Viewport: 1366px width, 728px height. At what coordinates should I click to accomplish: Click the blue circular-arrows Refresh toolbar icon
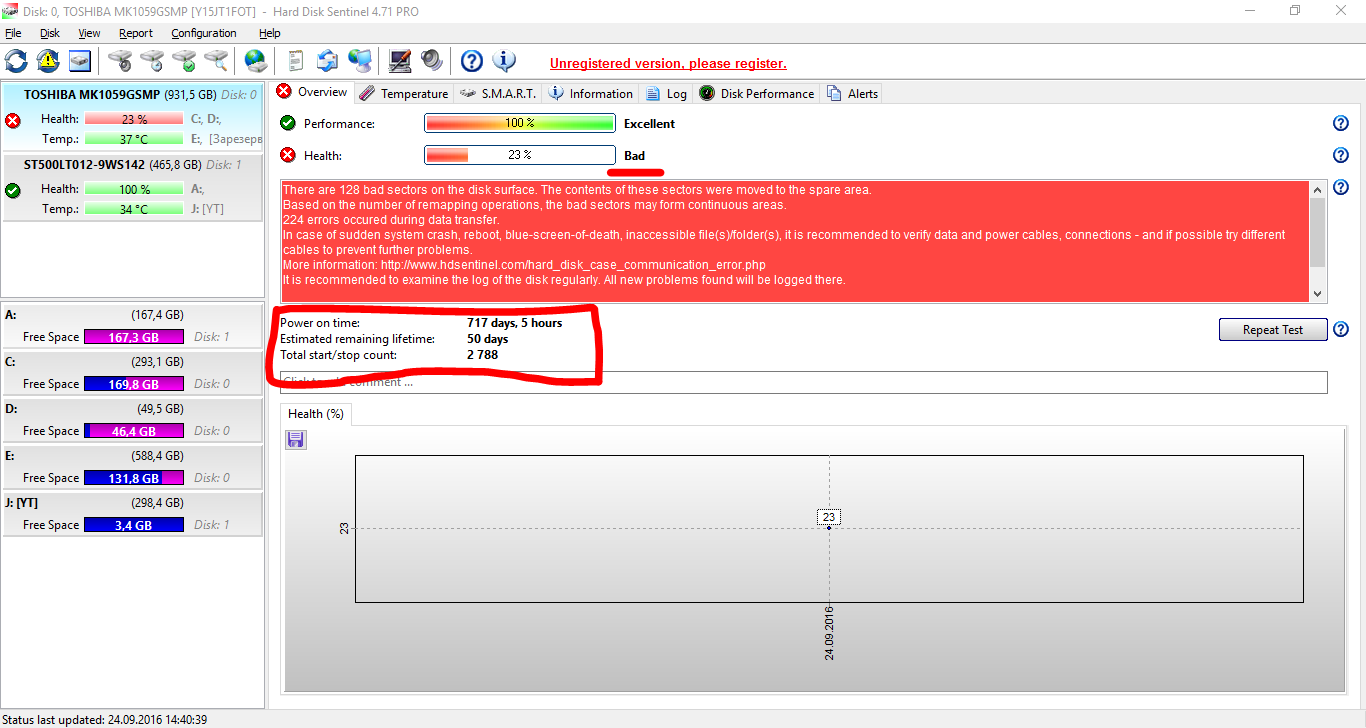click(16, 61)
